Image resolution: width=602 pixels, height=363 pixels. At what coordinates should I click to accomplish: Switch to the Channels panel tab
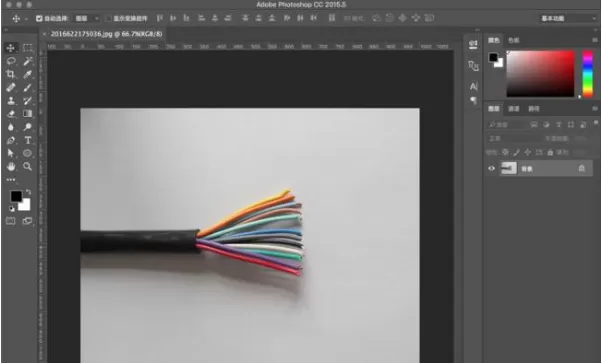(x=513, y=109)
